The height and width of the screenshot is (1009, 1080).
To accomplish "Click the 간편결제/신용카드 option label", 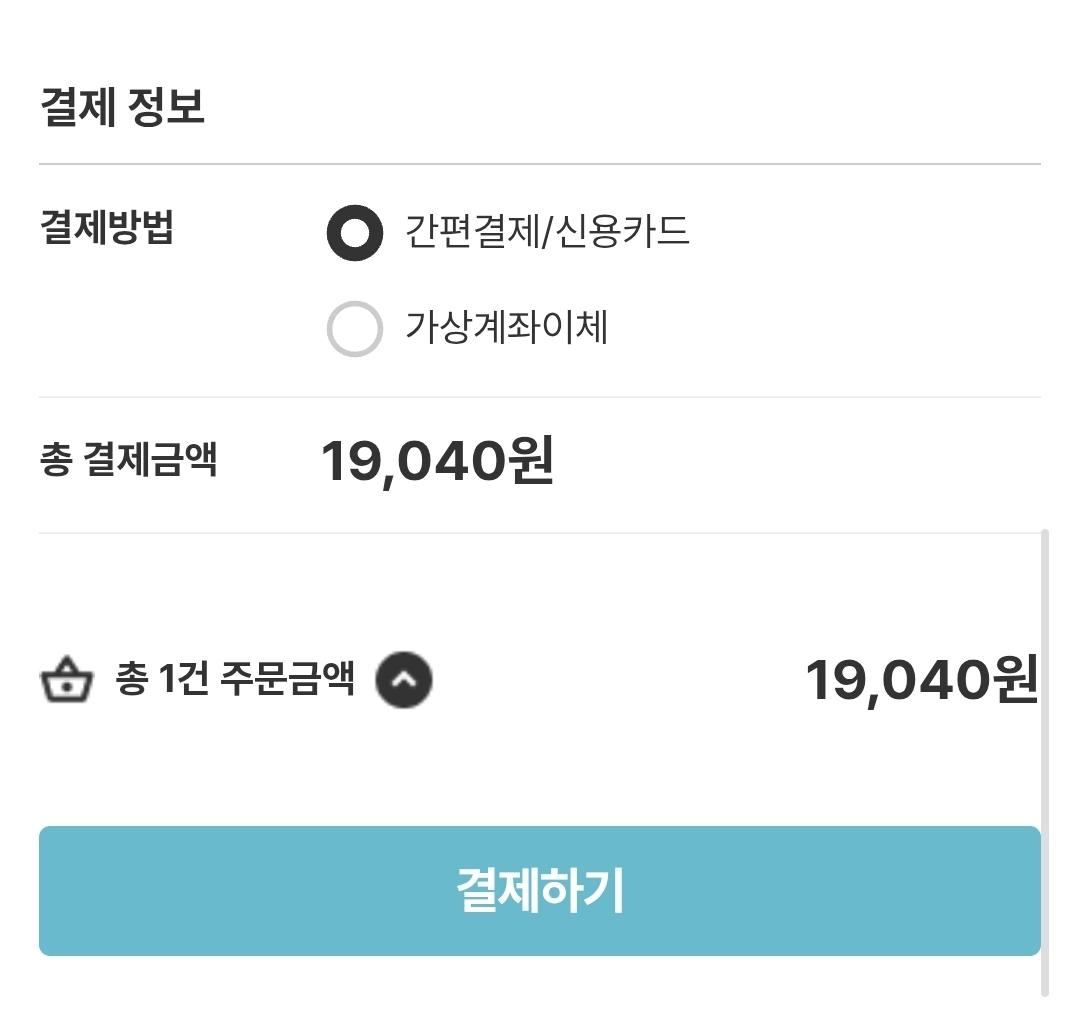I will coord(547,232).
